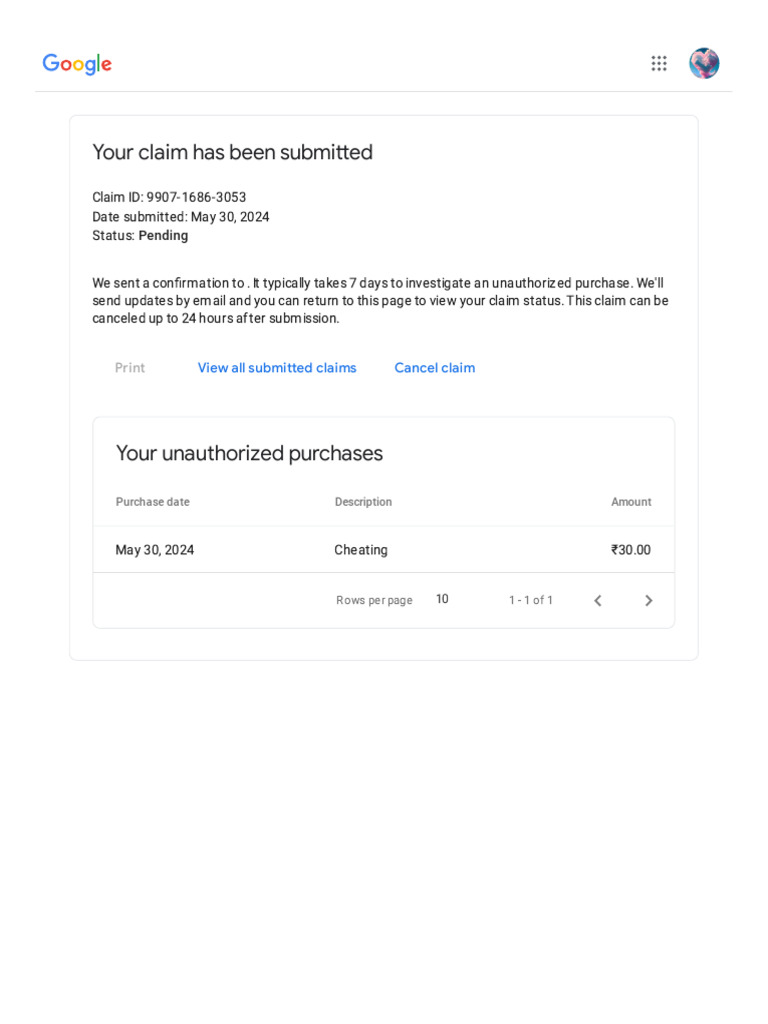Click the Google logo
Screen dimensions: 768x1024
[x=77, y=64]
